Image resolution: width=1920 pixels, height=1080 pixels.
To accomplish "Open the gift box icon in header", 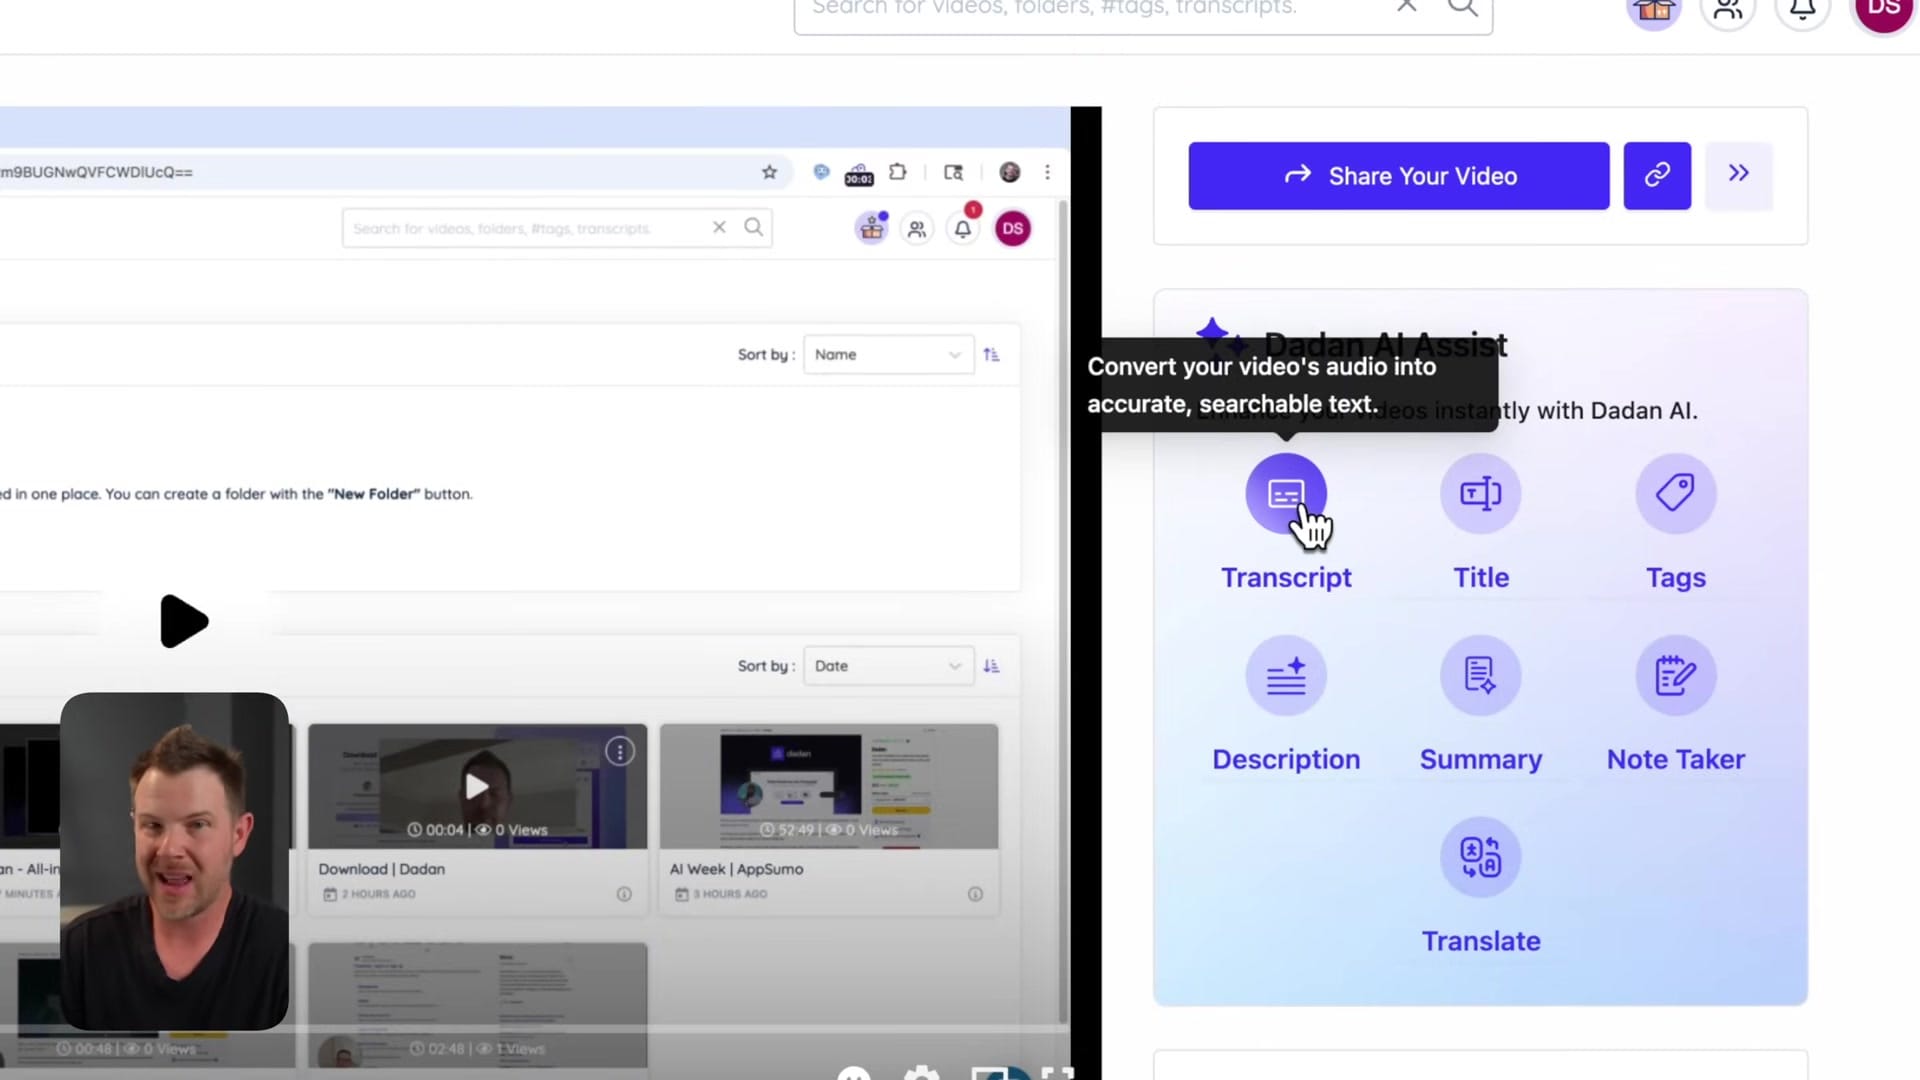I will coord(1654,10).
